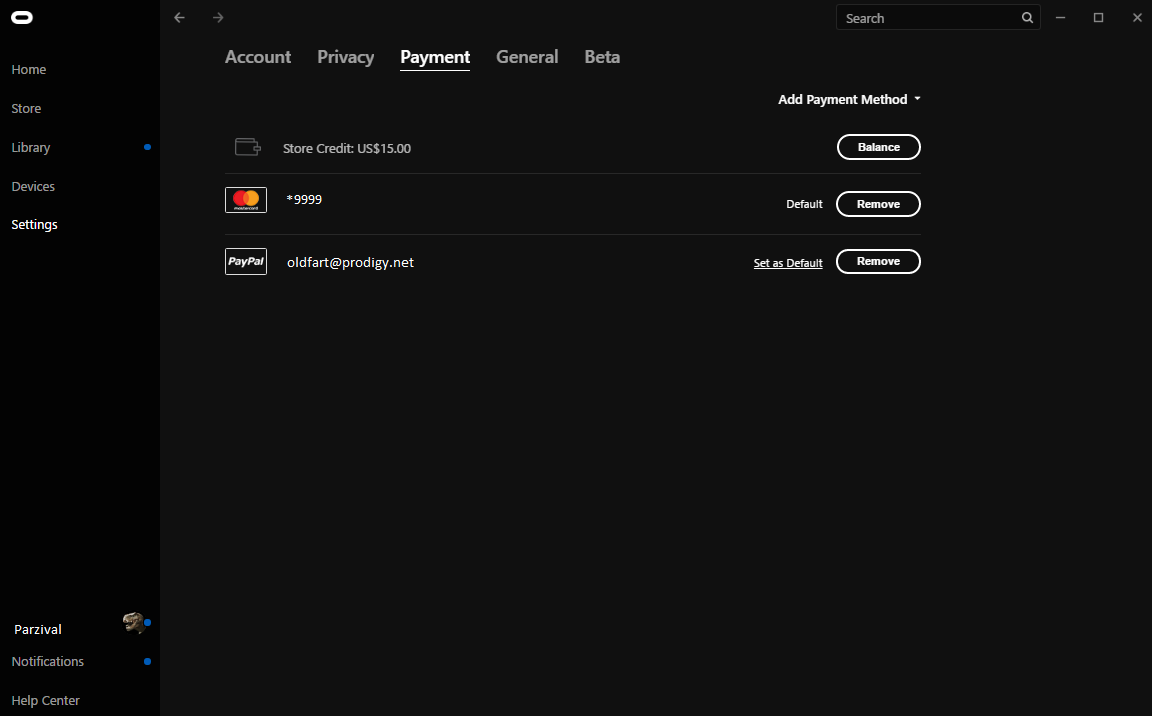The image size is (1152, 716).
Task: Open Parzival's profile avatar
Action: tap(133, 624)
